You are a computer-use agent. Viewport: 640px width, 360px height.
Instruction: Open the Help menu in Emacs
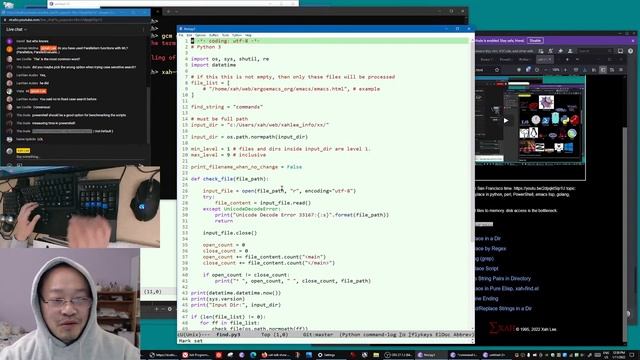pos(248,35)
